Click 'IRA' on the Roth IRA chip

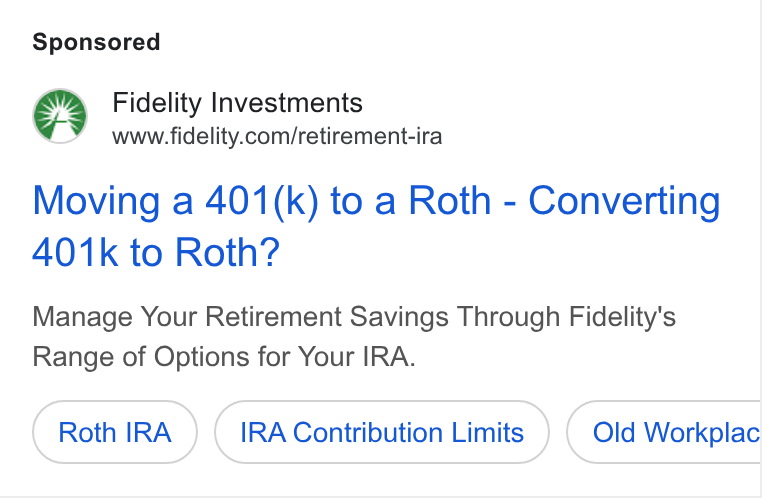[148, 432]
